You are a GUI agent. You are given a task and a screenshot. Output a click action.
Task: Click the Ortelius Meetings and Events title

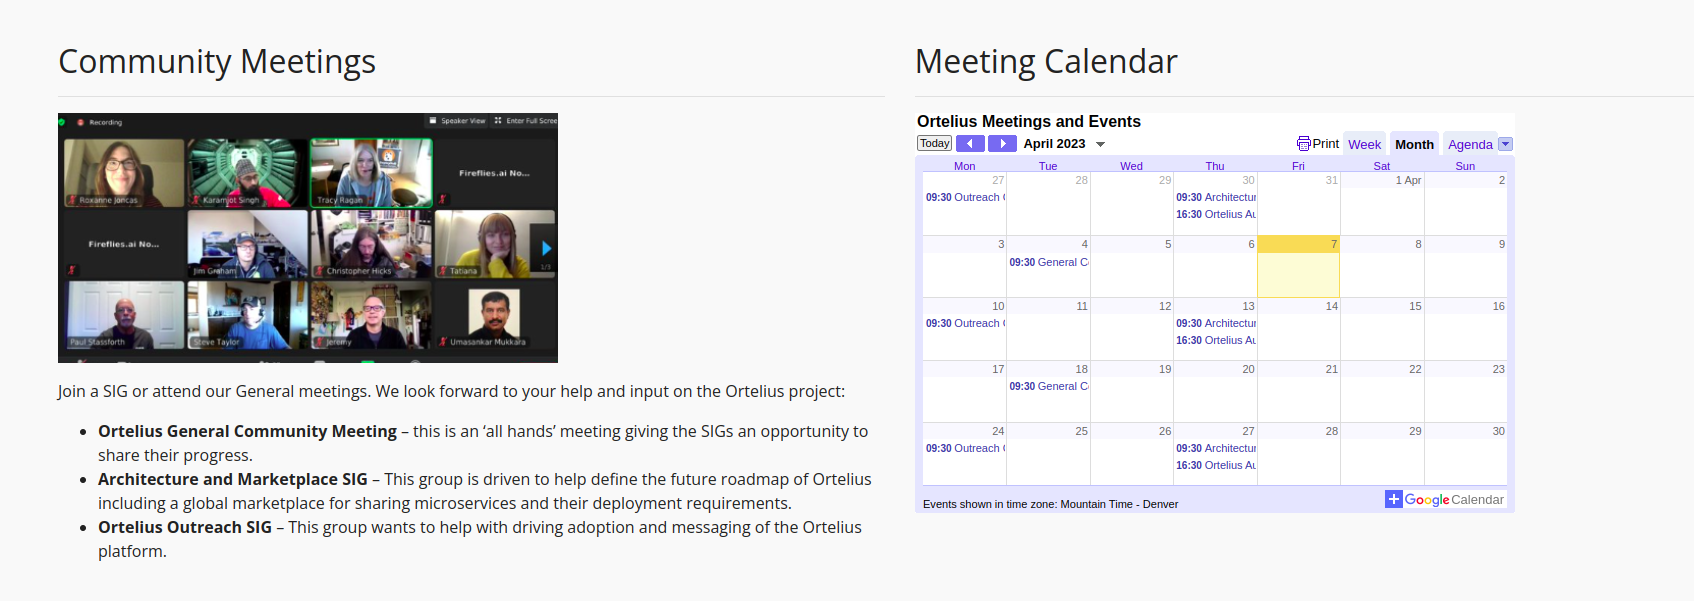1029,121
